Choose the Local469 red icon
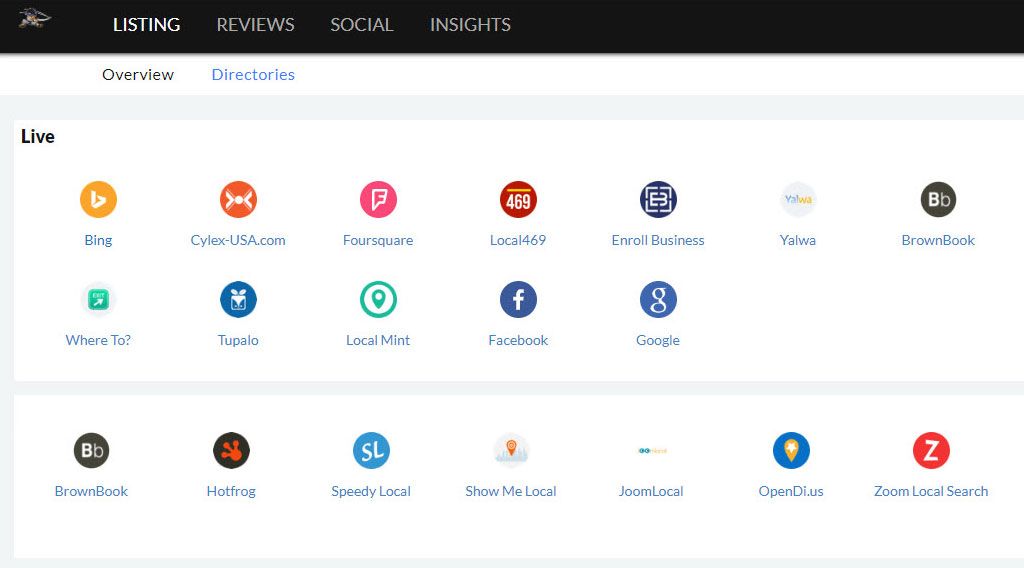 tap(518, 199)
